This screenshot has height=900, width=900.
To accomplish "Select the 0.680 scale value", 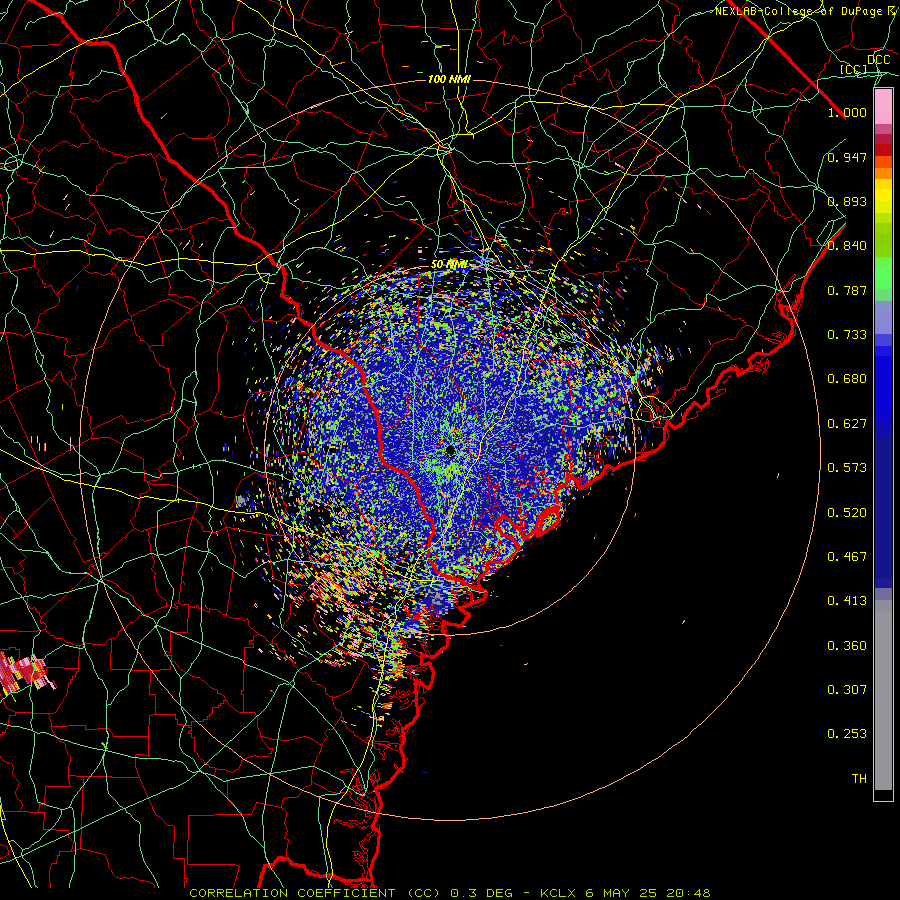I will pos(847,379).
